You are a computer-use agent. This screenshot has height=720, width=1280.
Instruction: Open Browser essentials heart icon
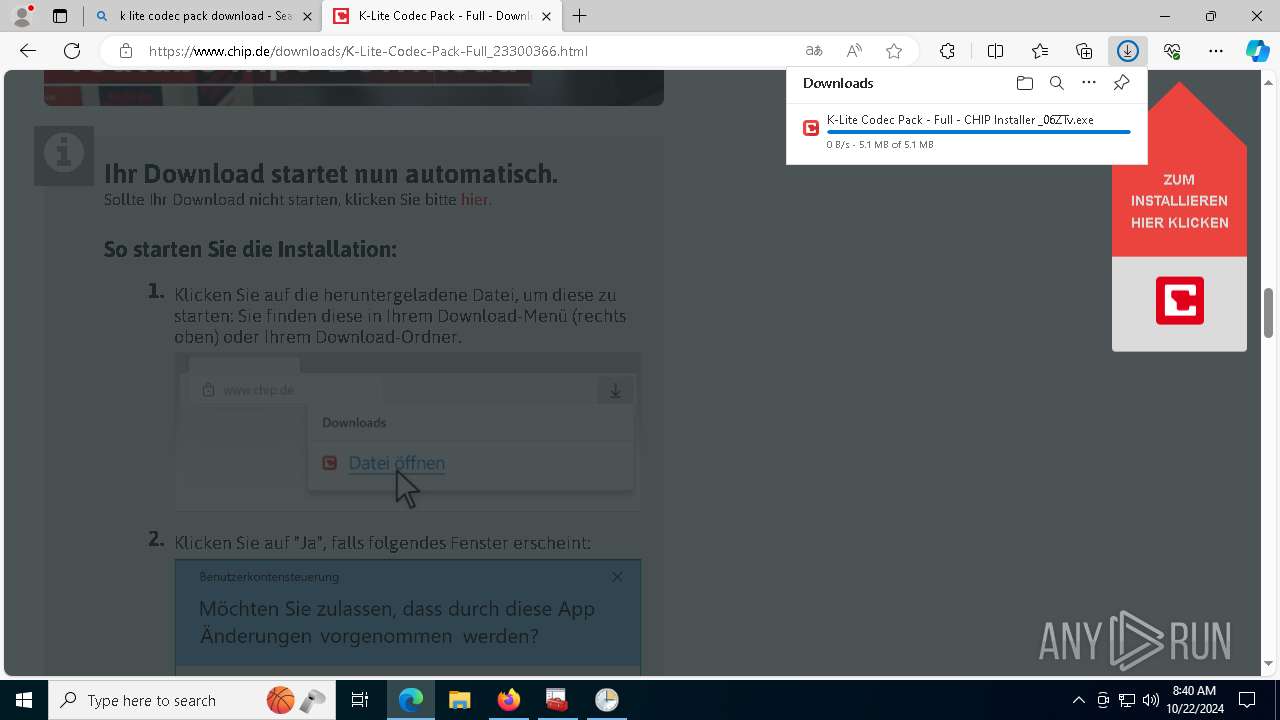(x=1172, y=51)
